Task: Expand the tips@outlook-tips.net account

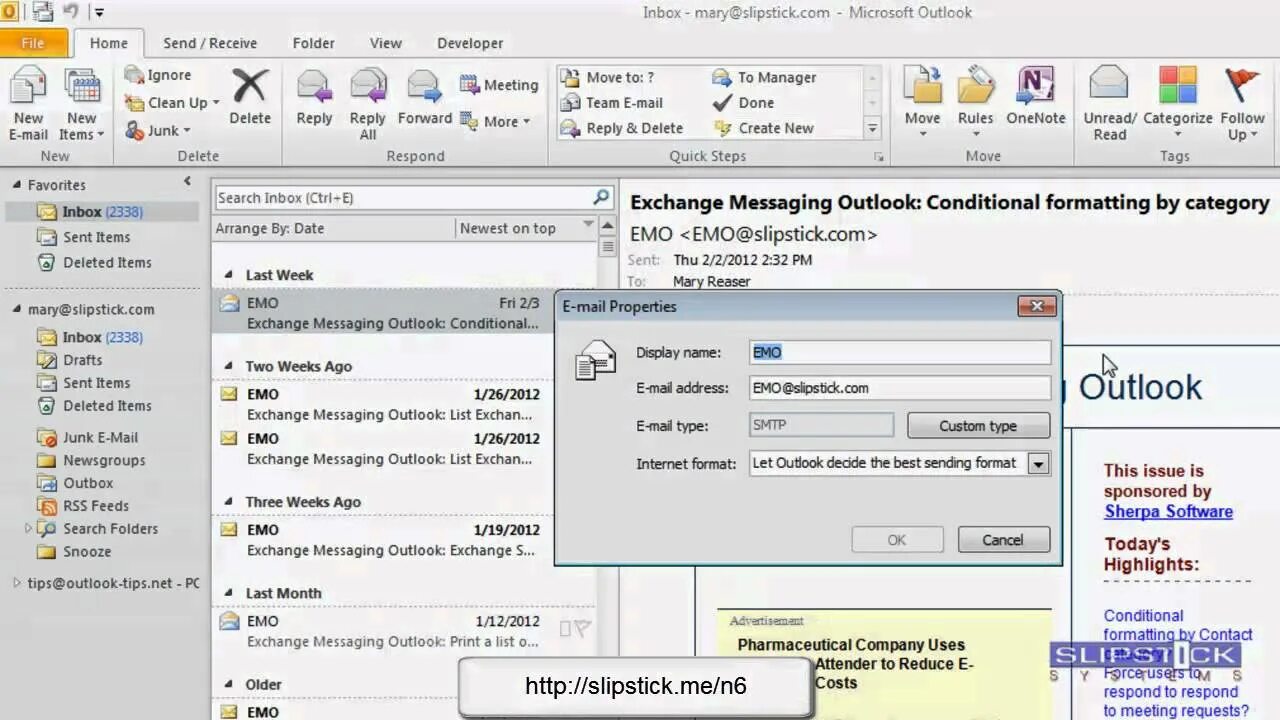Action: (17, 583)
